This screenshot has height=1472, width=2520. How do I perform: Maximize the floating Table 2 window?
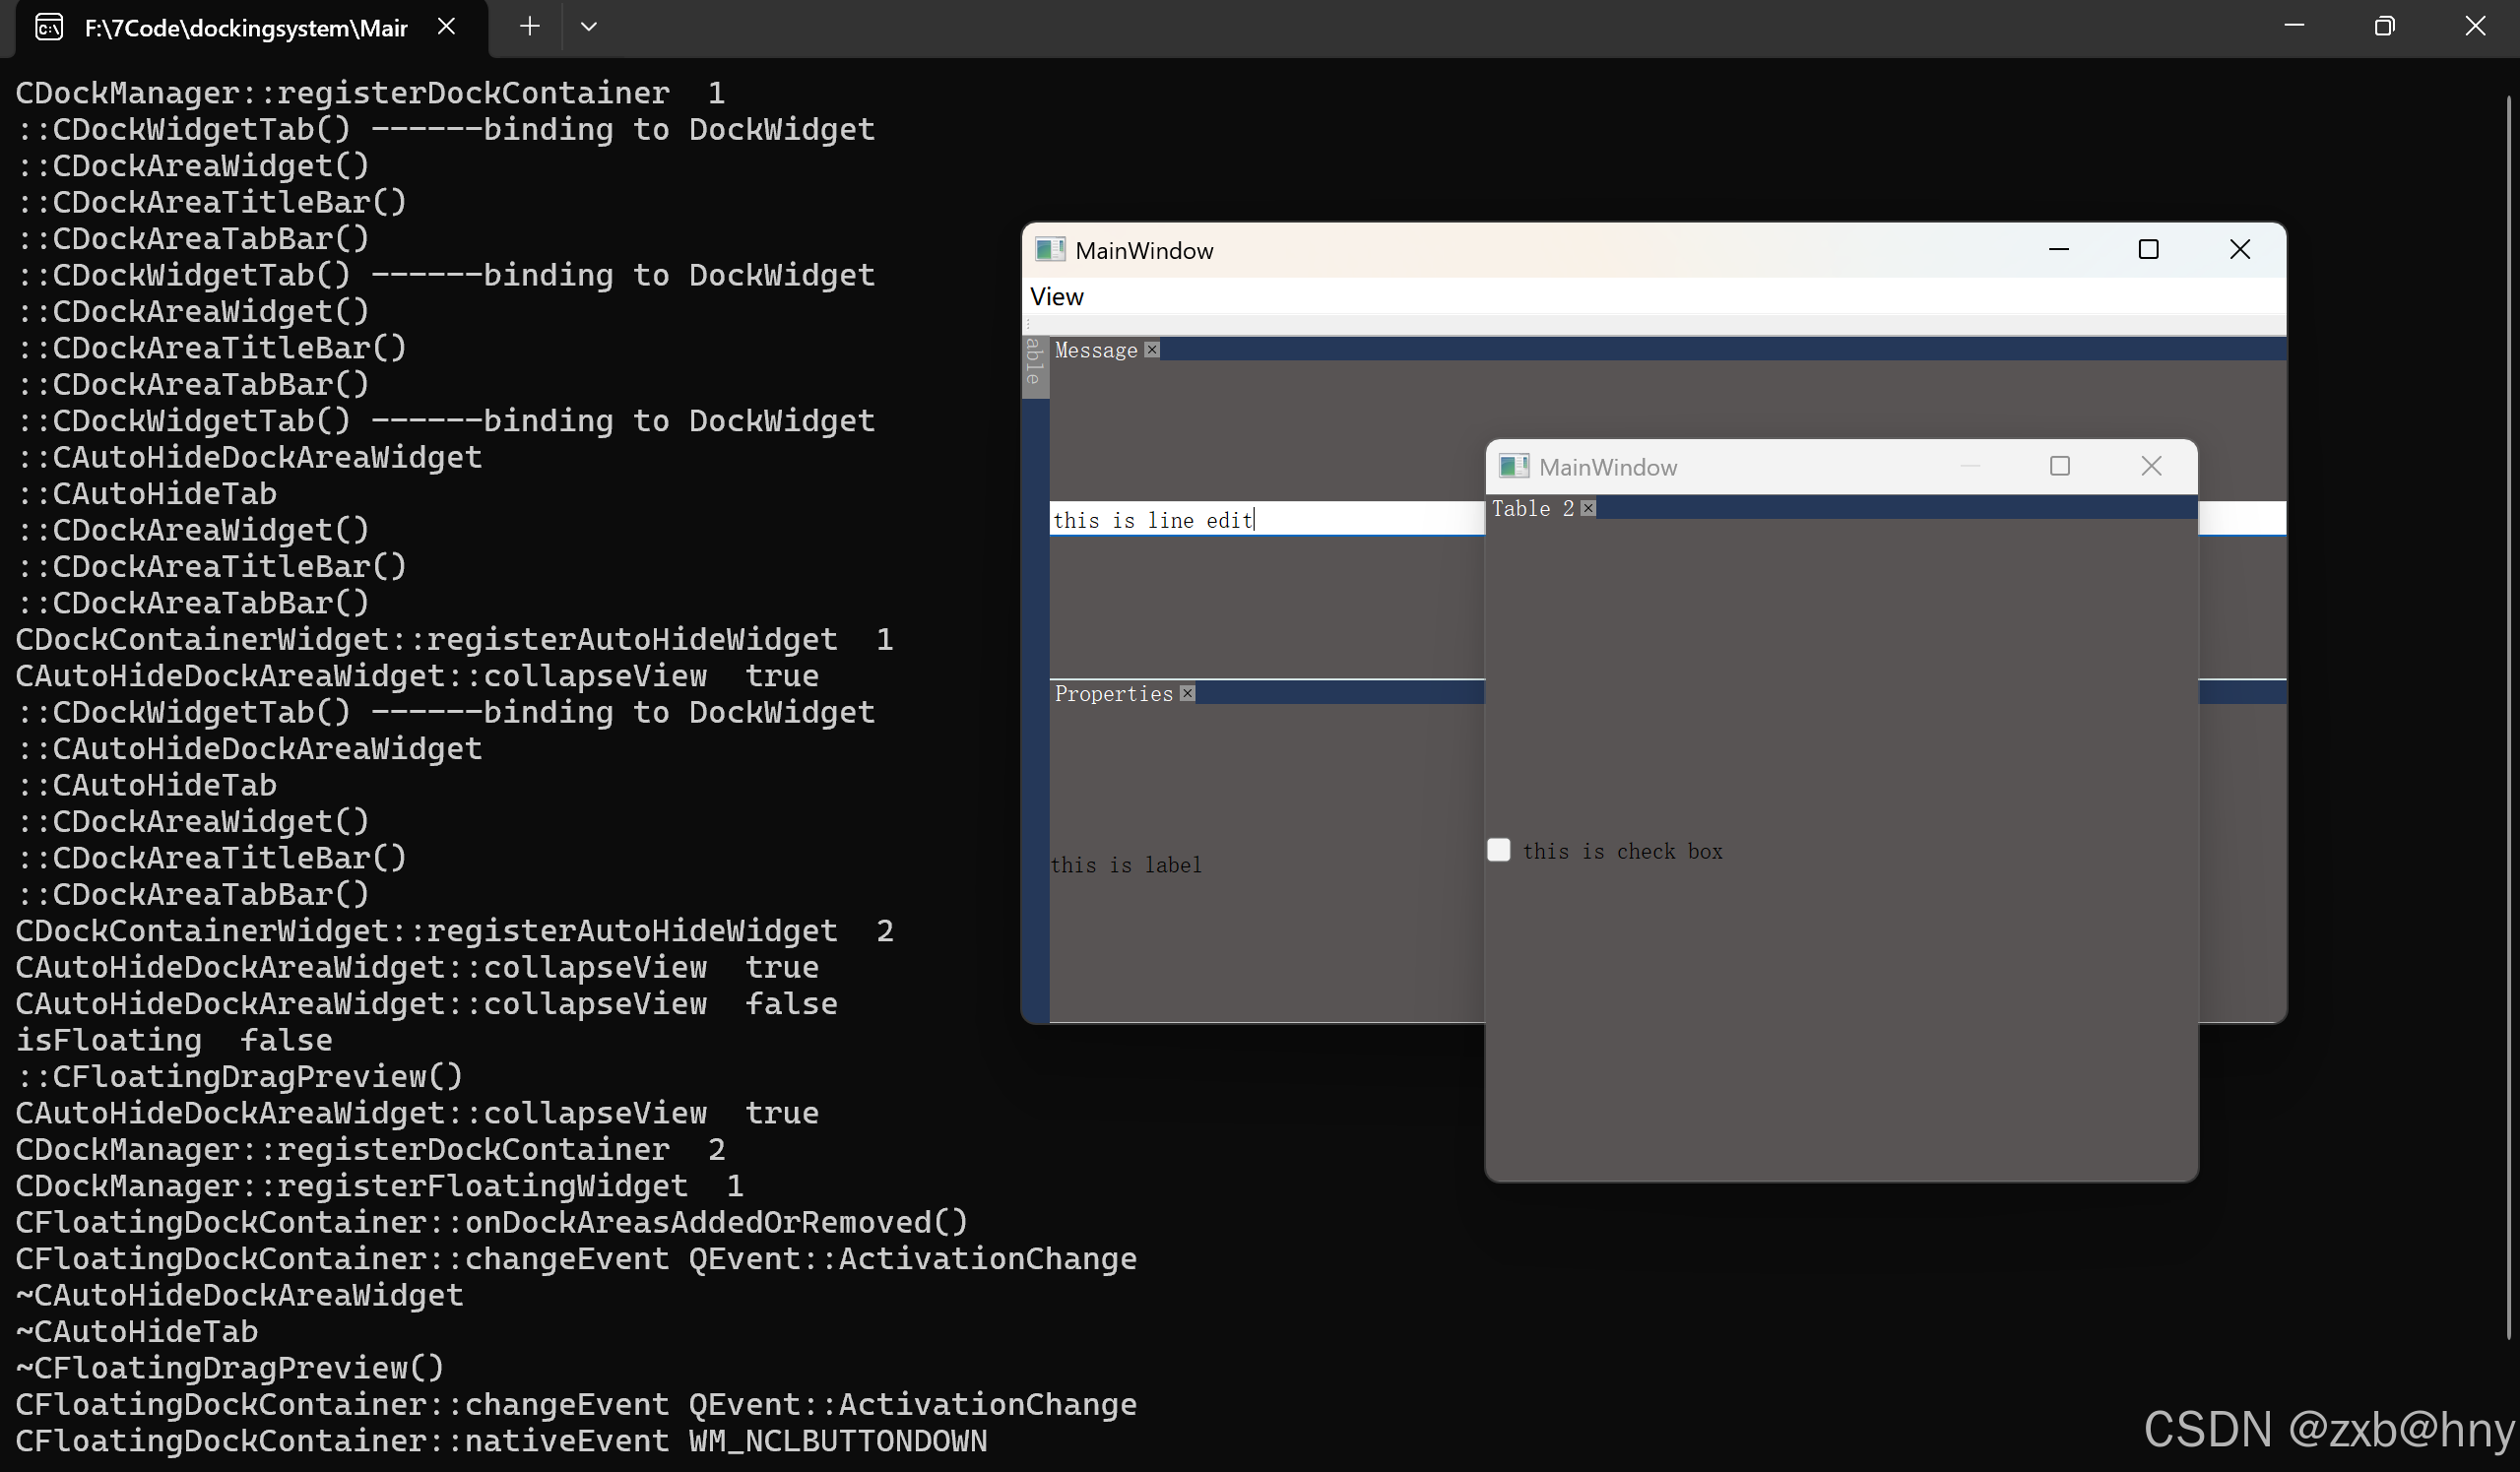pos(2059,466)
